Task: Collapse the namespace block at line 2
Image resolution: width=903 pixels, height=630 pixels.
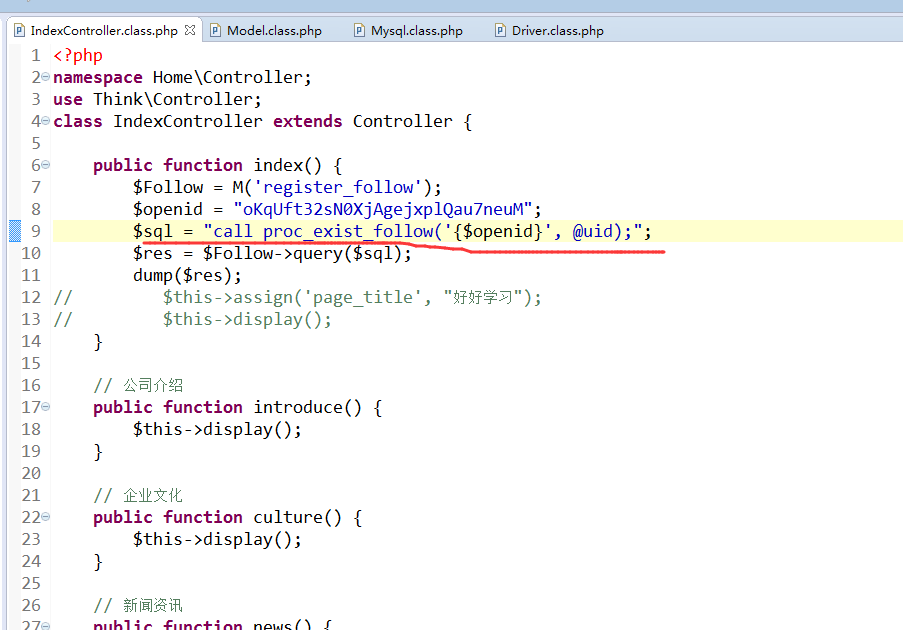Action: [46, 78]
